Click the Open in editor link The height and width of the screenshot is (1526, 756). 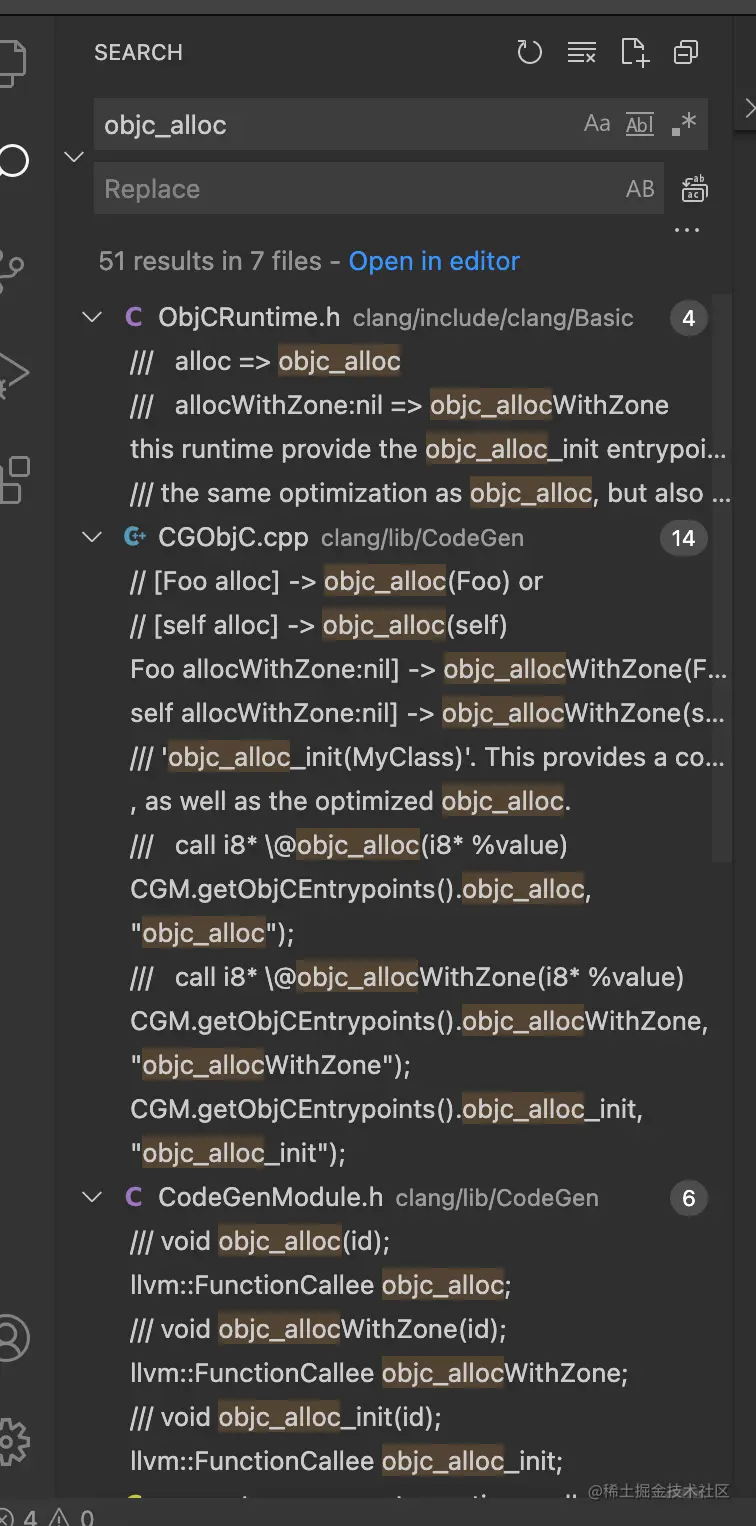[x=434, y=262]
